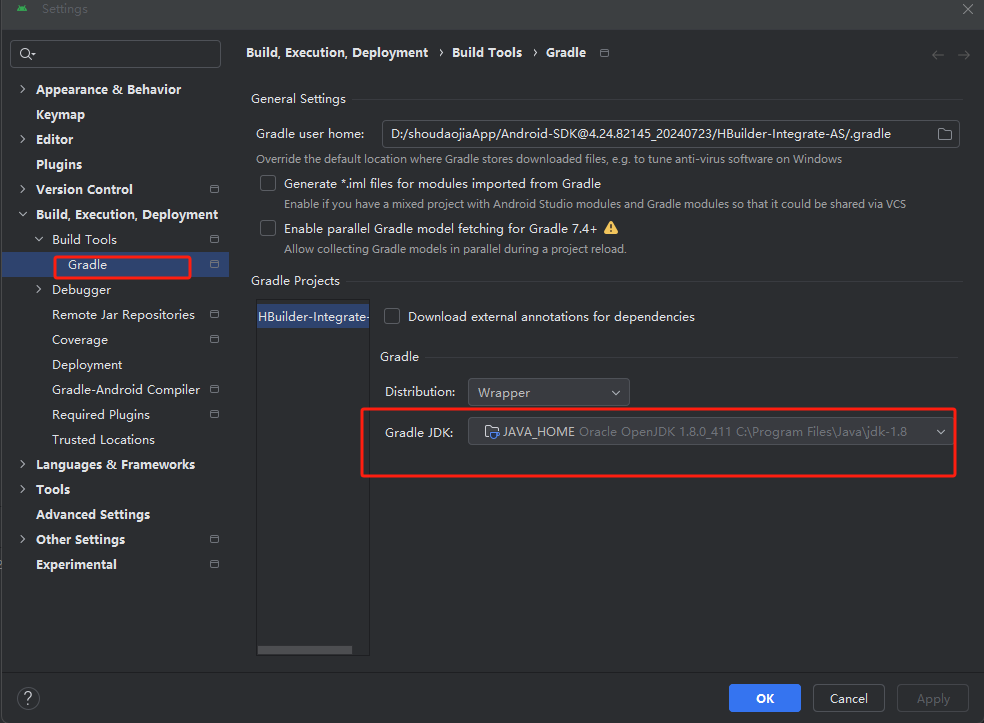This screenshot has width=984, height=723.
Task: Open the Gradle JDK dropdown
Action: [710, 432]
